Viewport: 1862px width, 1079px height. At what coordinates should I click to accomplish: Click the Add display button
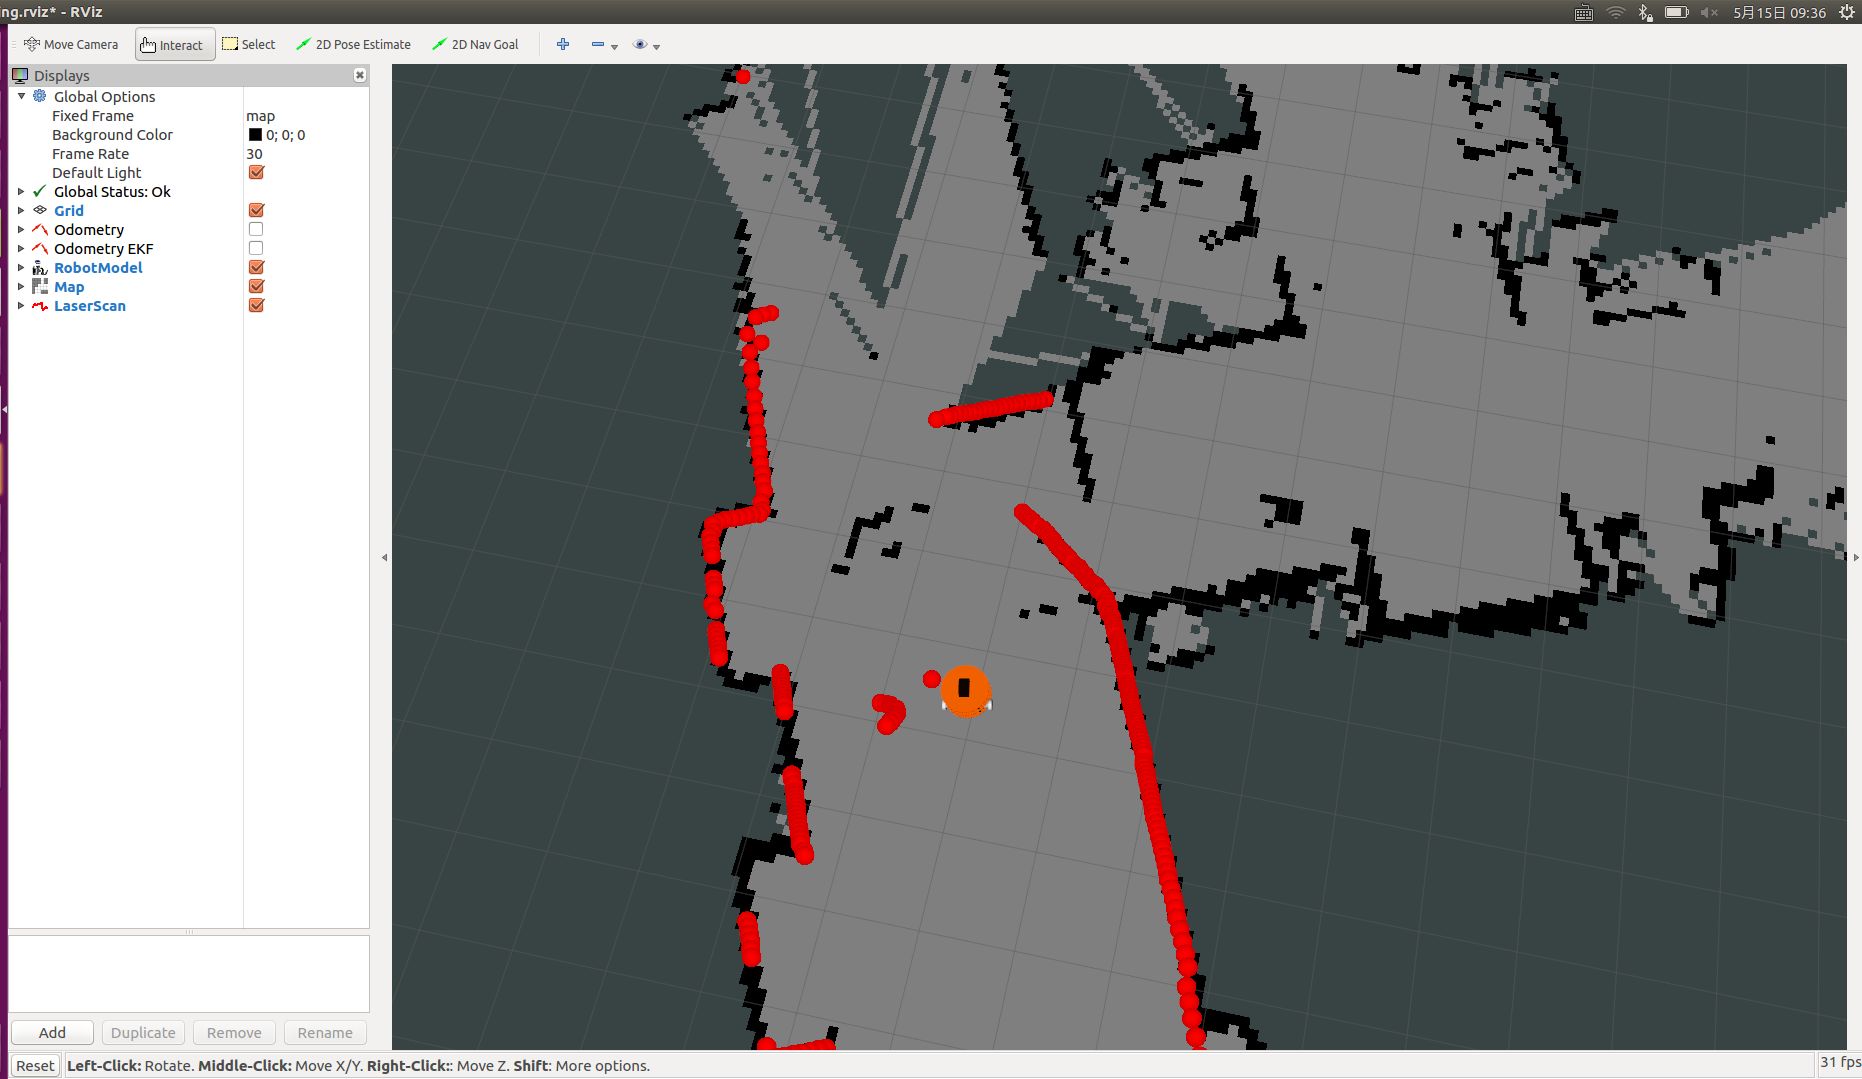coord(52,1032)
